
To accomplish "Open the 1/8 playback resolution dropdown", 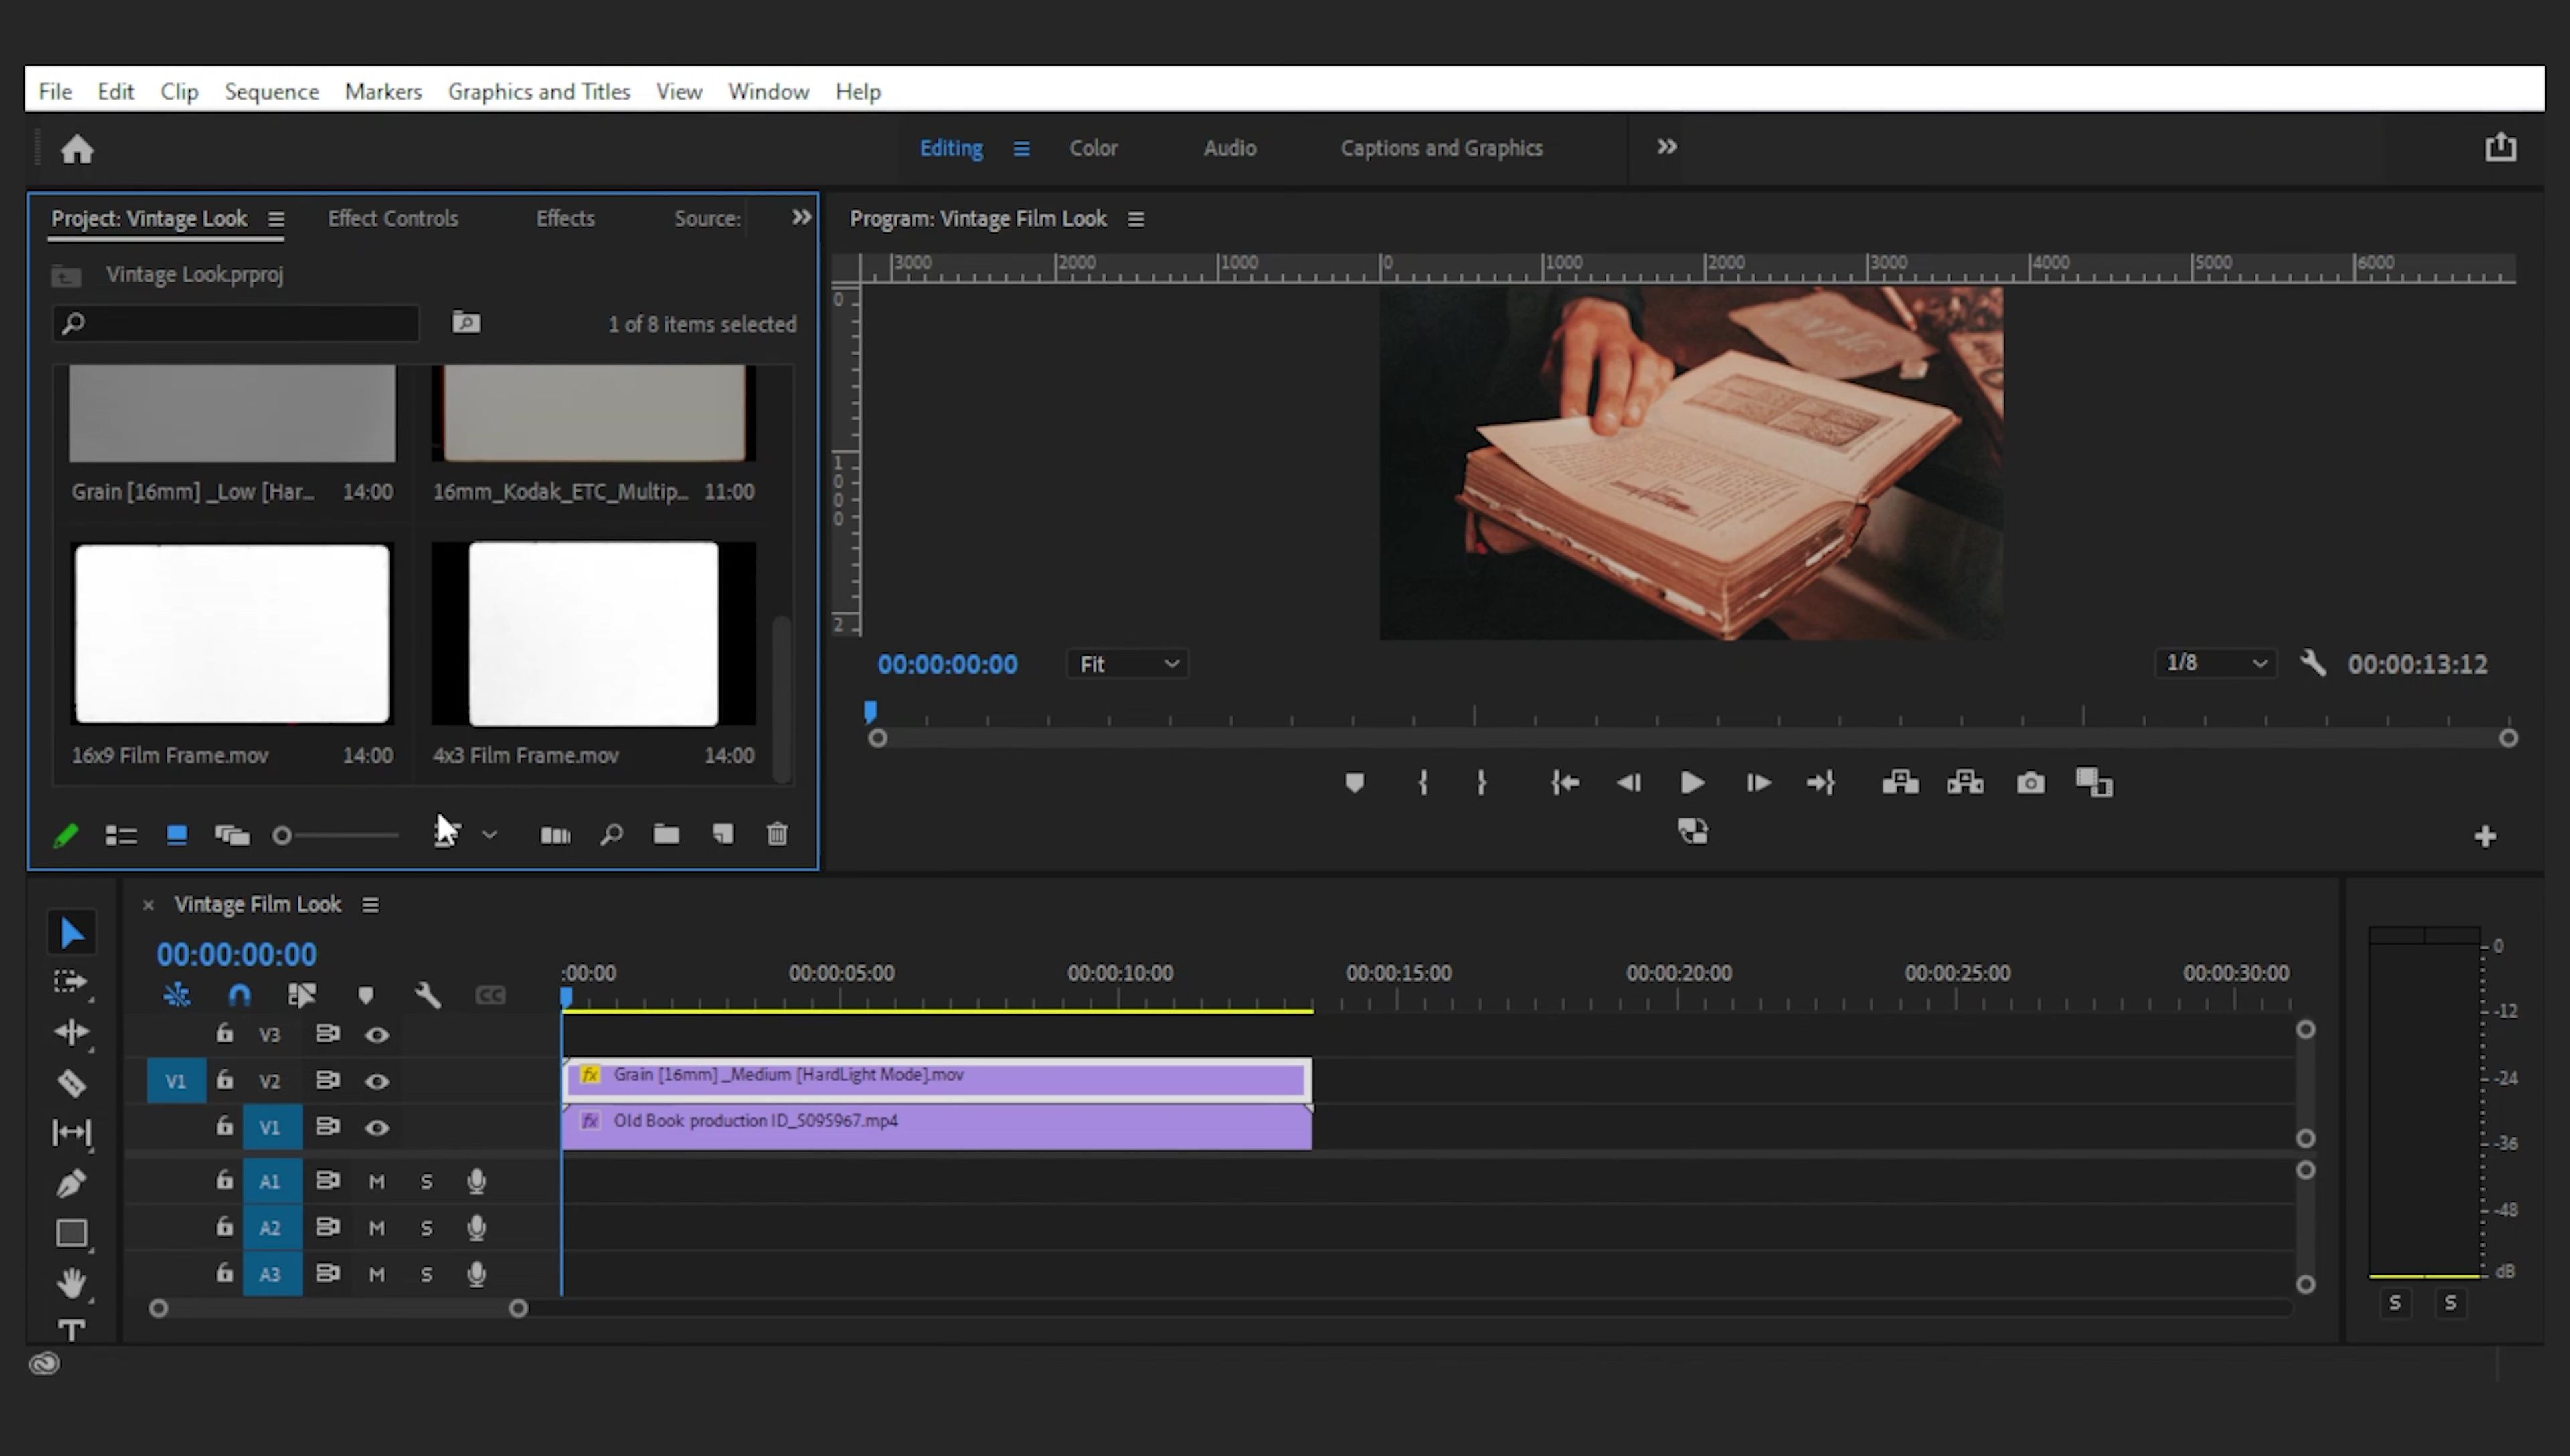I will click(x=2215, y=663).
